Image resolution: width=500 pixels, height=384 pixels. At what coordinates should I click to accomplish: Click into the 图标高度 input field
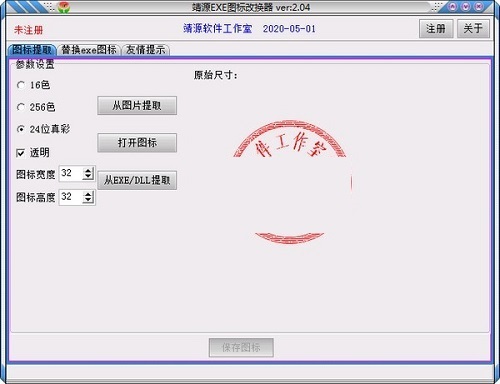(x=71, y=197)
